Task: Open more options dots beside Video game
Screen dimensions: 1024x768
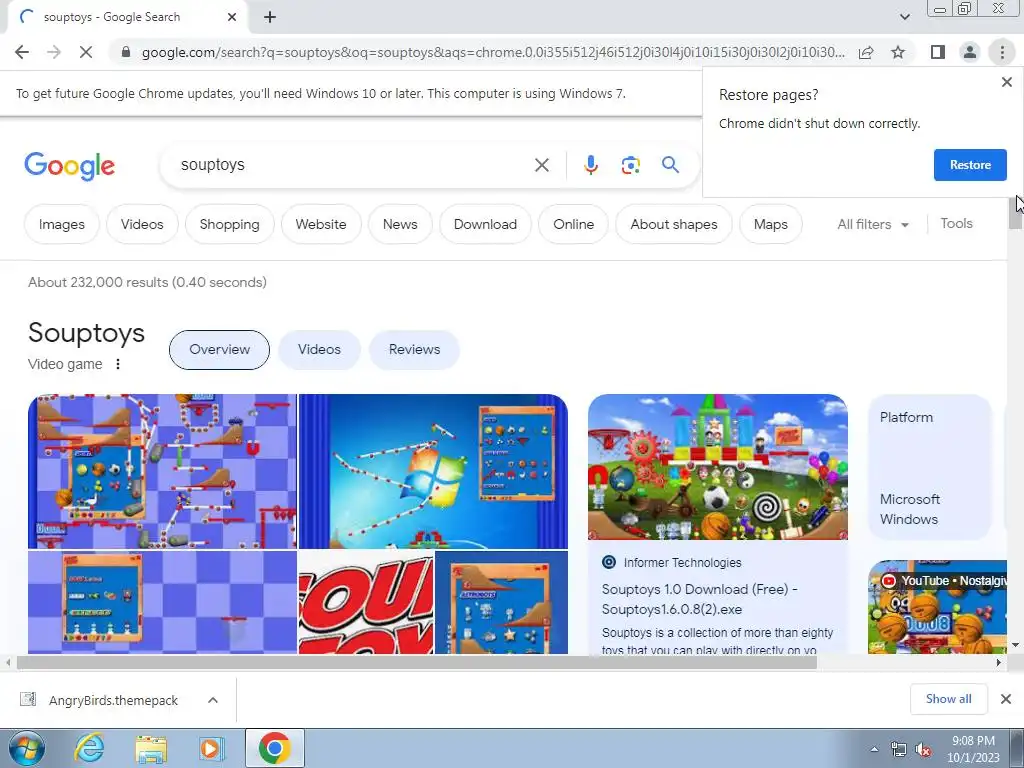Action: [118, 364]
